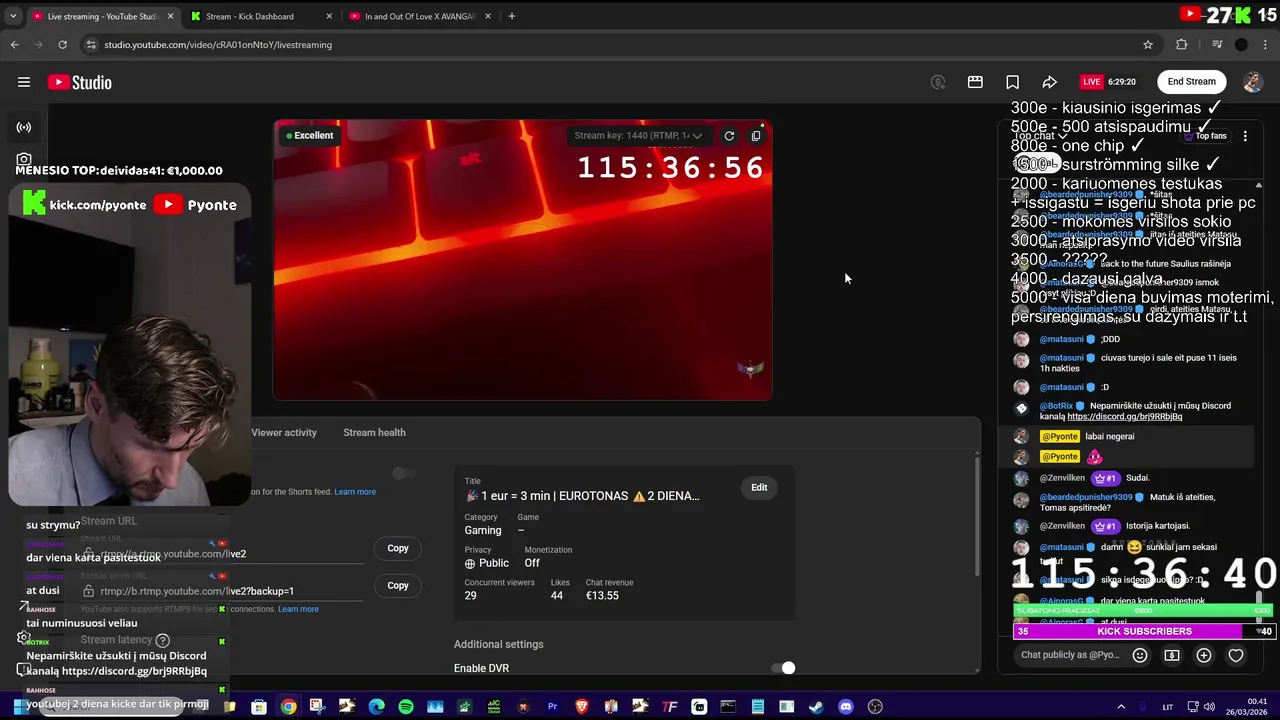Image resolution: width=1280 pixels, height=720 pixels.
Task: Open the account avatar menu
Action: point(1252,82)
